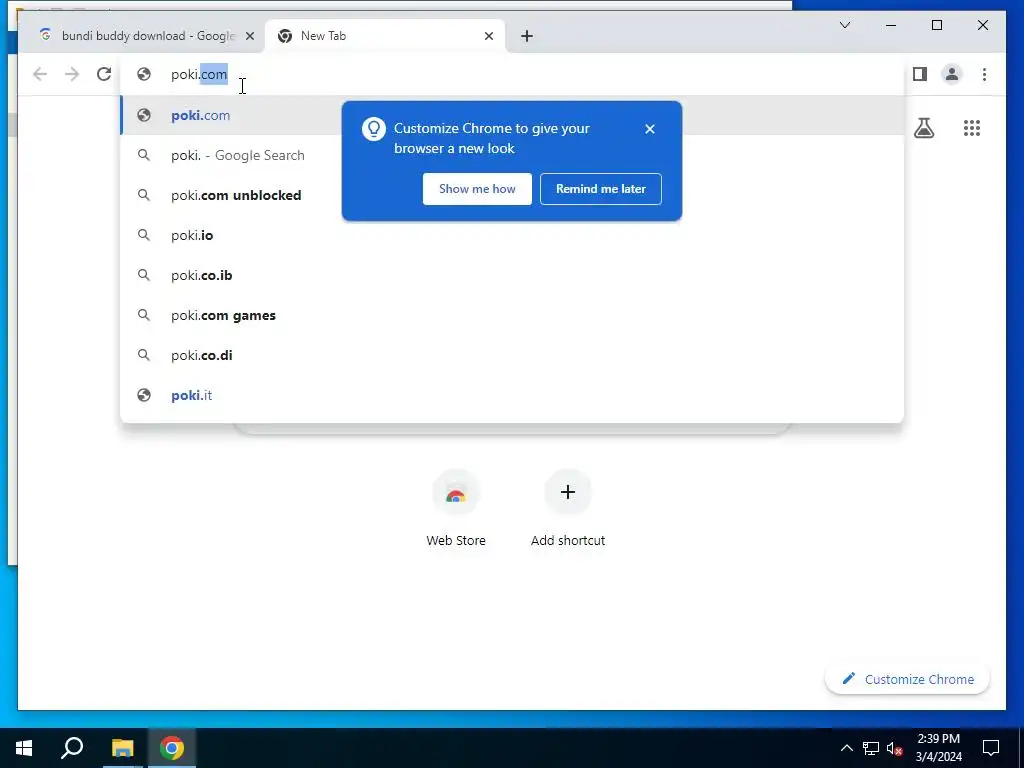Click Remind me later button
Viewport: 1024px width, 768px height.
[x=600, y=189]
